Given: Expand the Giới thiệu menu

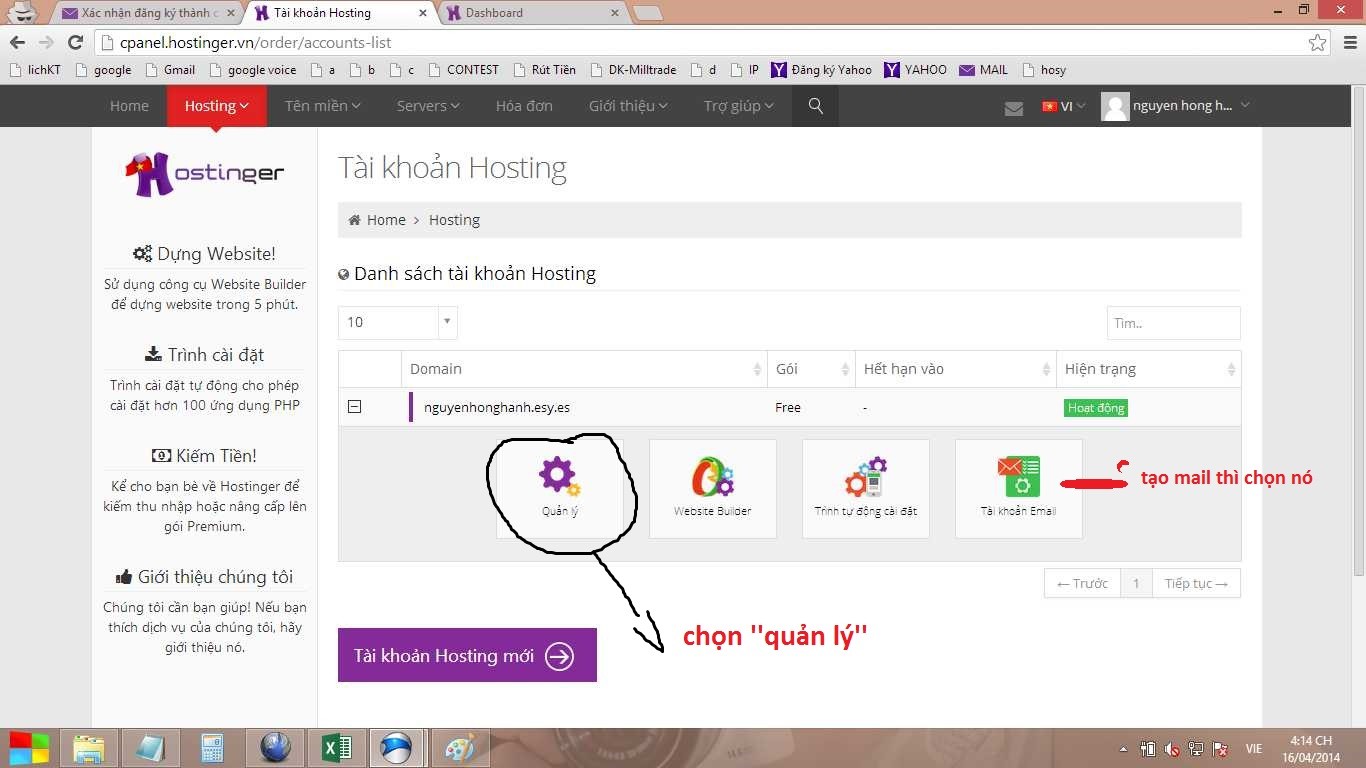Looking at the screenshot, I should pyautogui.click(x=628, y=106).
